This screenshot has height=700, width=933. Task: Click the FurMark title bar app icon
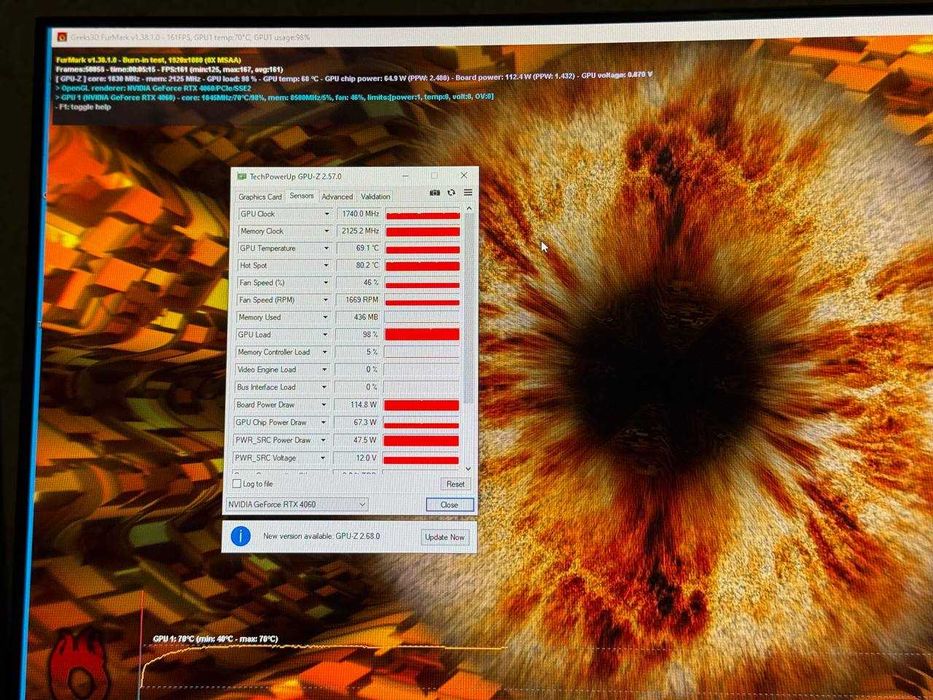62,37
